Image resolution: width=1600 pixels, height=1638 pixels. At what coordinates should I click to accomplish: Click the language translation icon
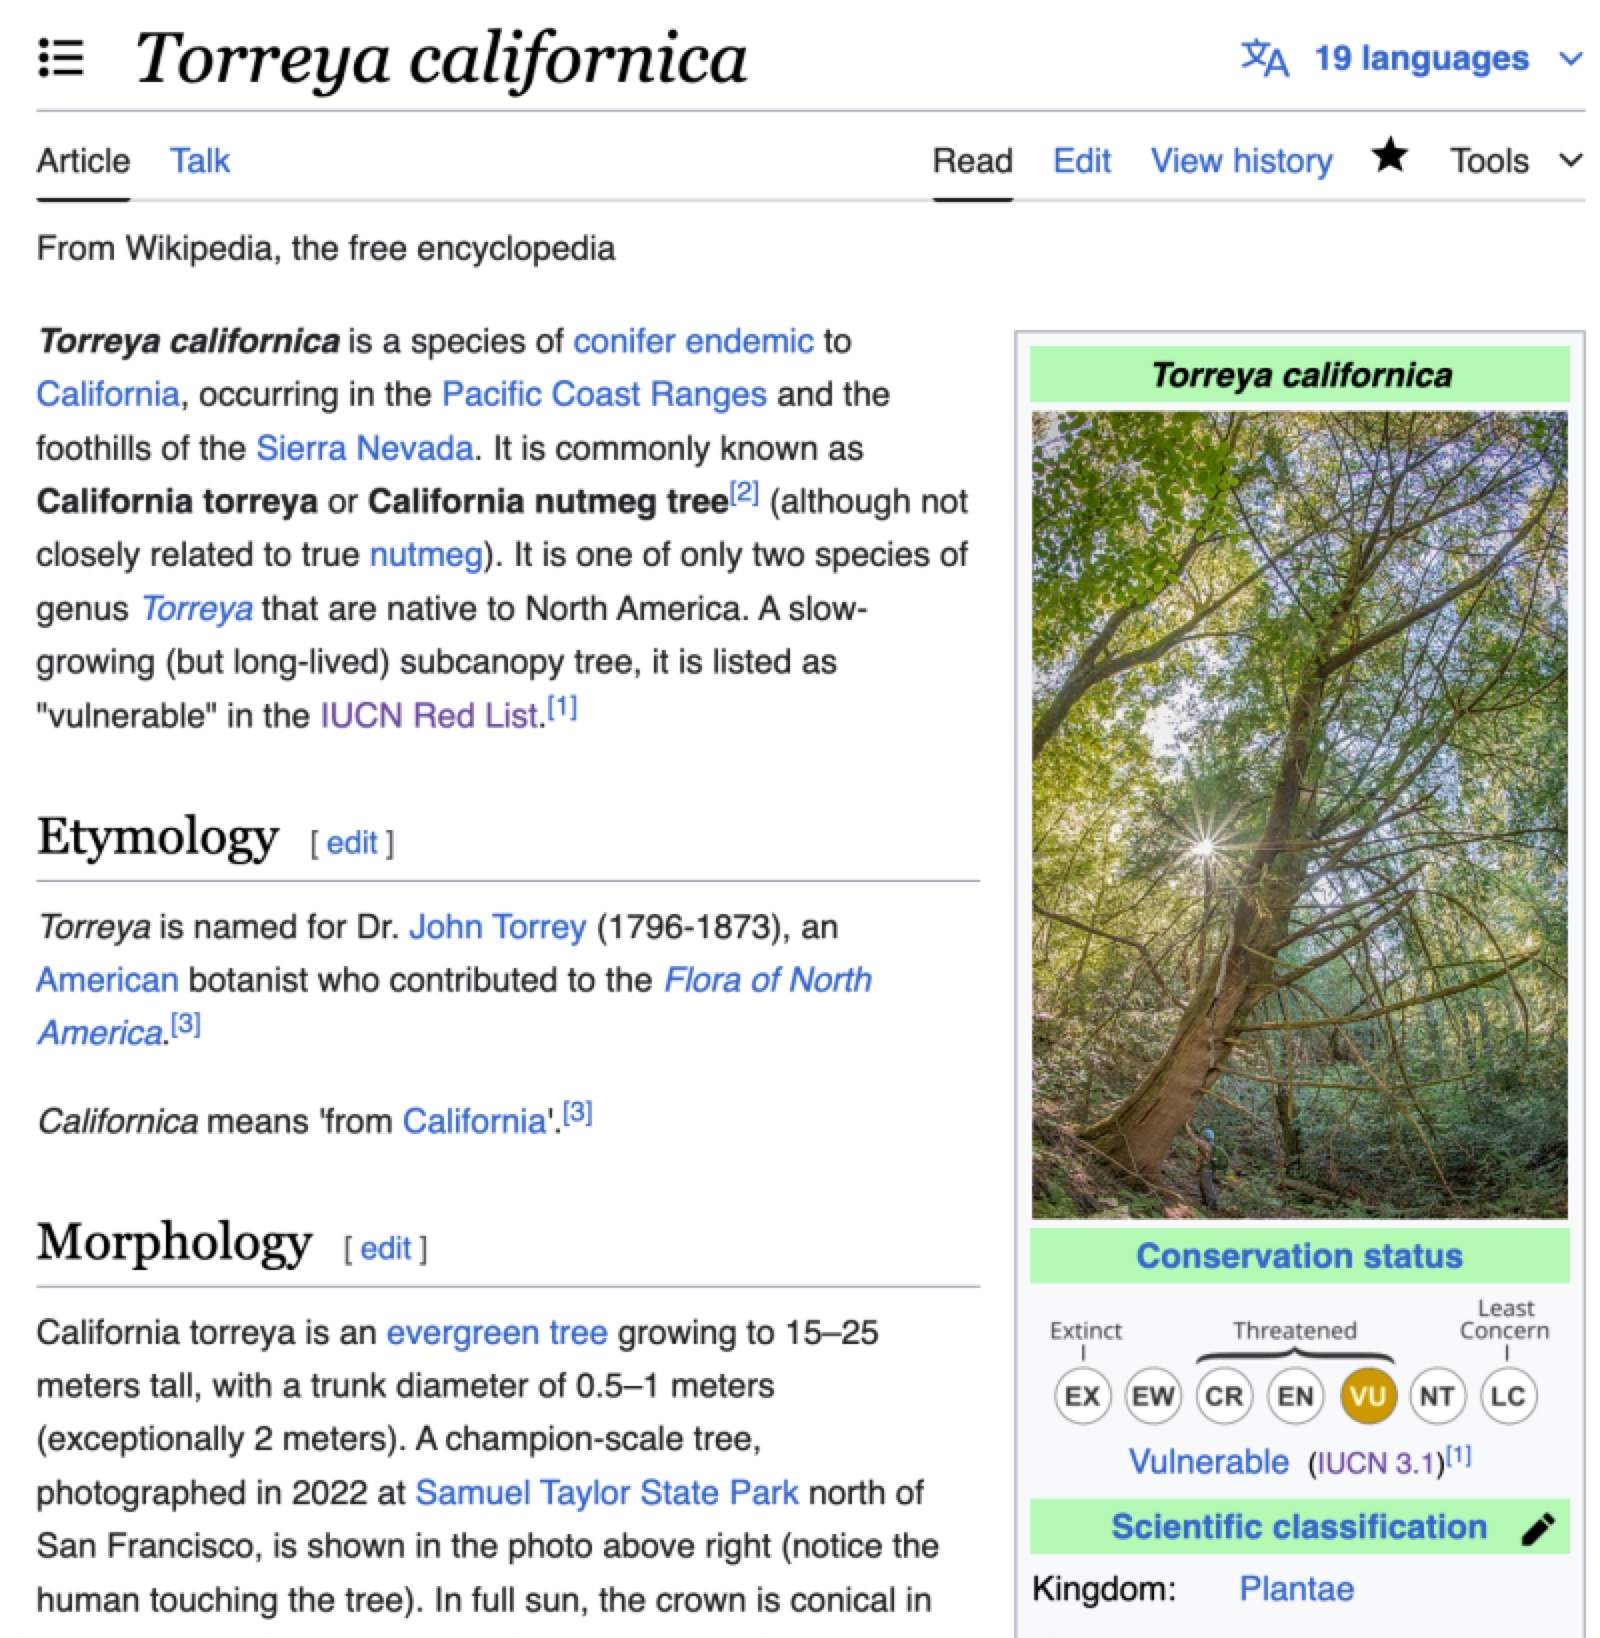1264,58
